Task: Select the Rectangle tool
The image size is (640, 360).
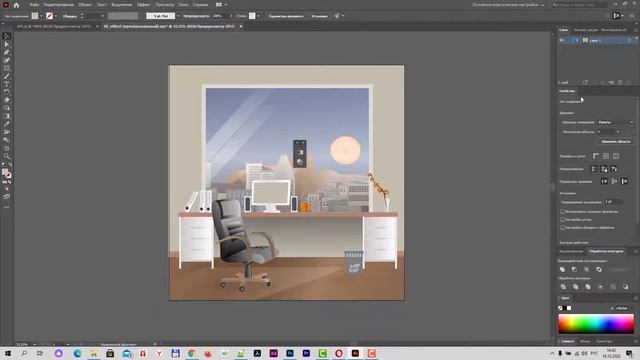Action: point(7,68)
